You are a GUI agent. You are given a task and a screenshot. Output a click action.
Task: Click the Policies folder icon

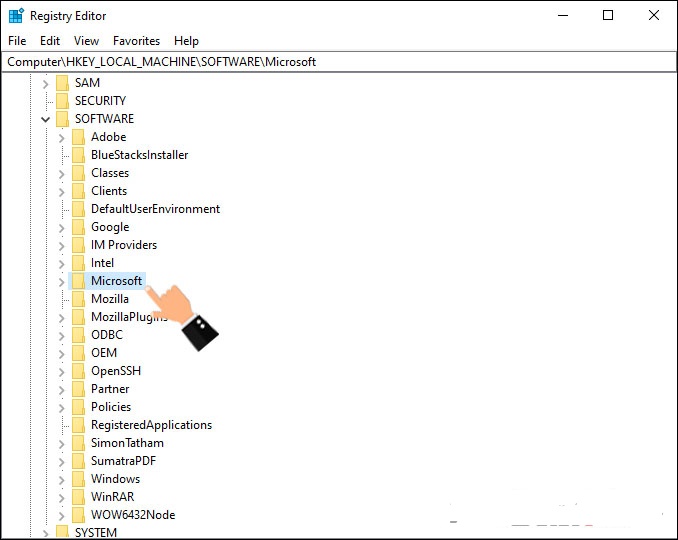(78, 407)
